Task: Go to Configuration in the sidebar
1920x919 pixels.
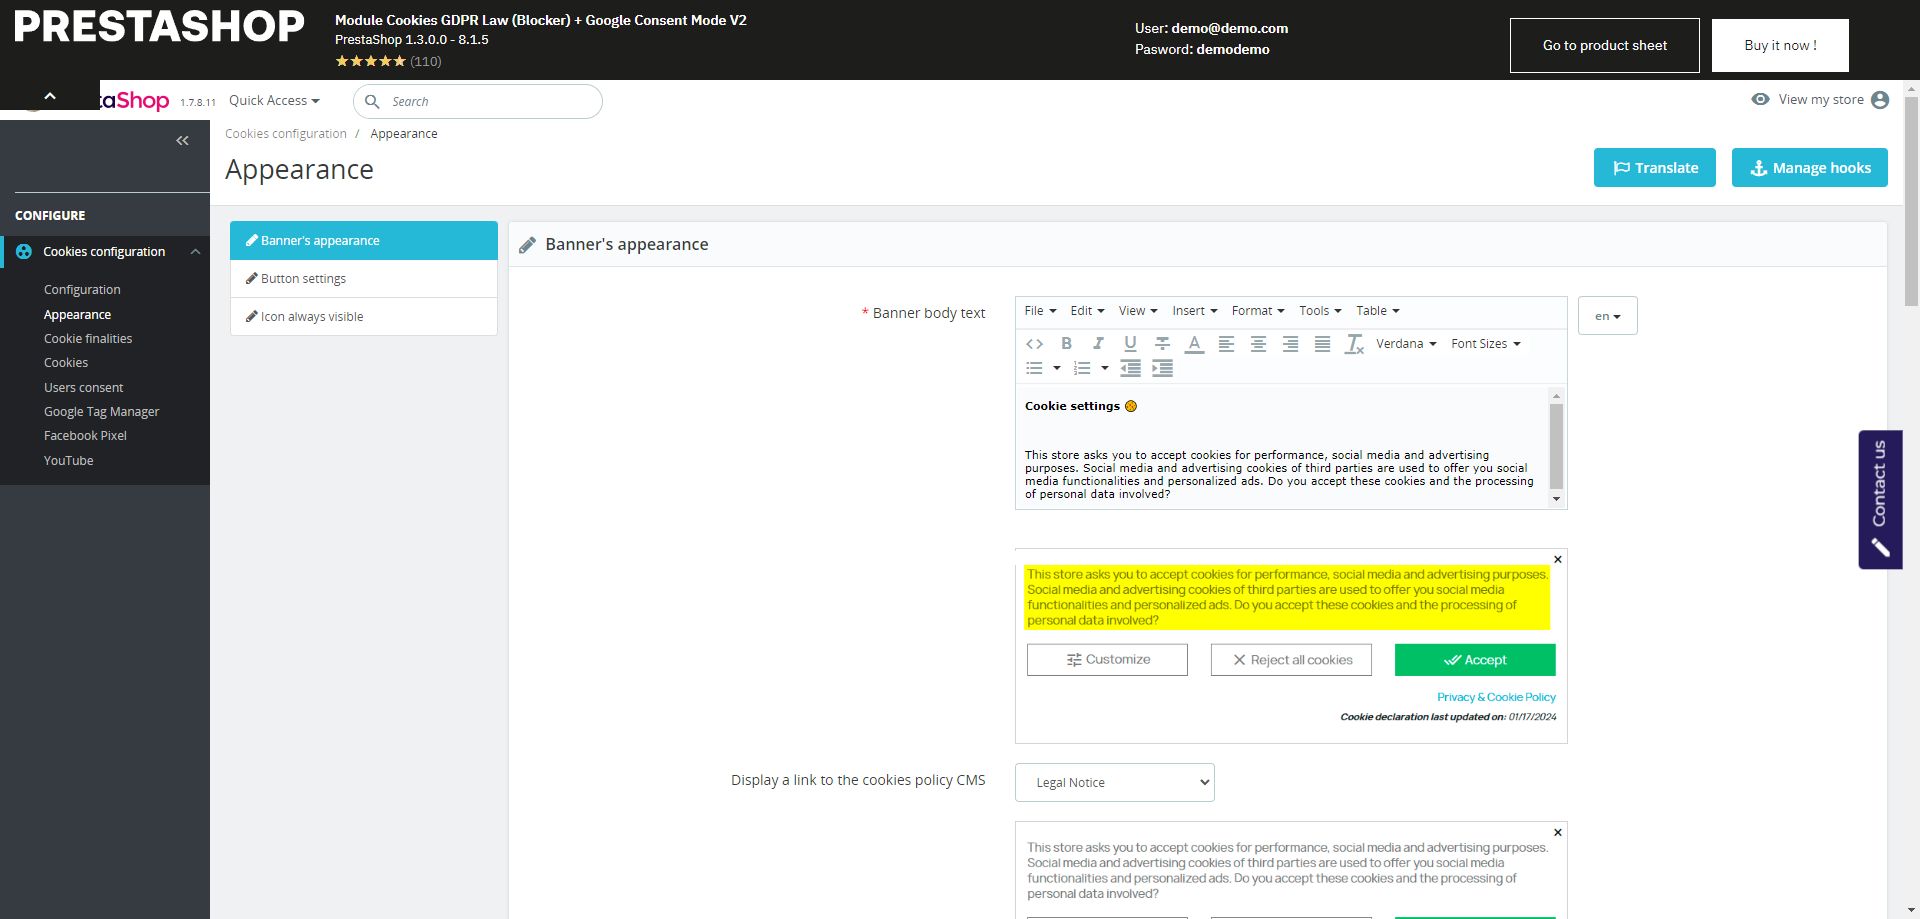Action: click(82, 290)
